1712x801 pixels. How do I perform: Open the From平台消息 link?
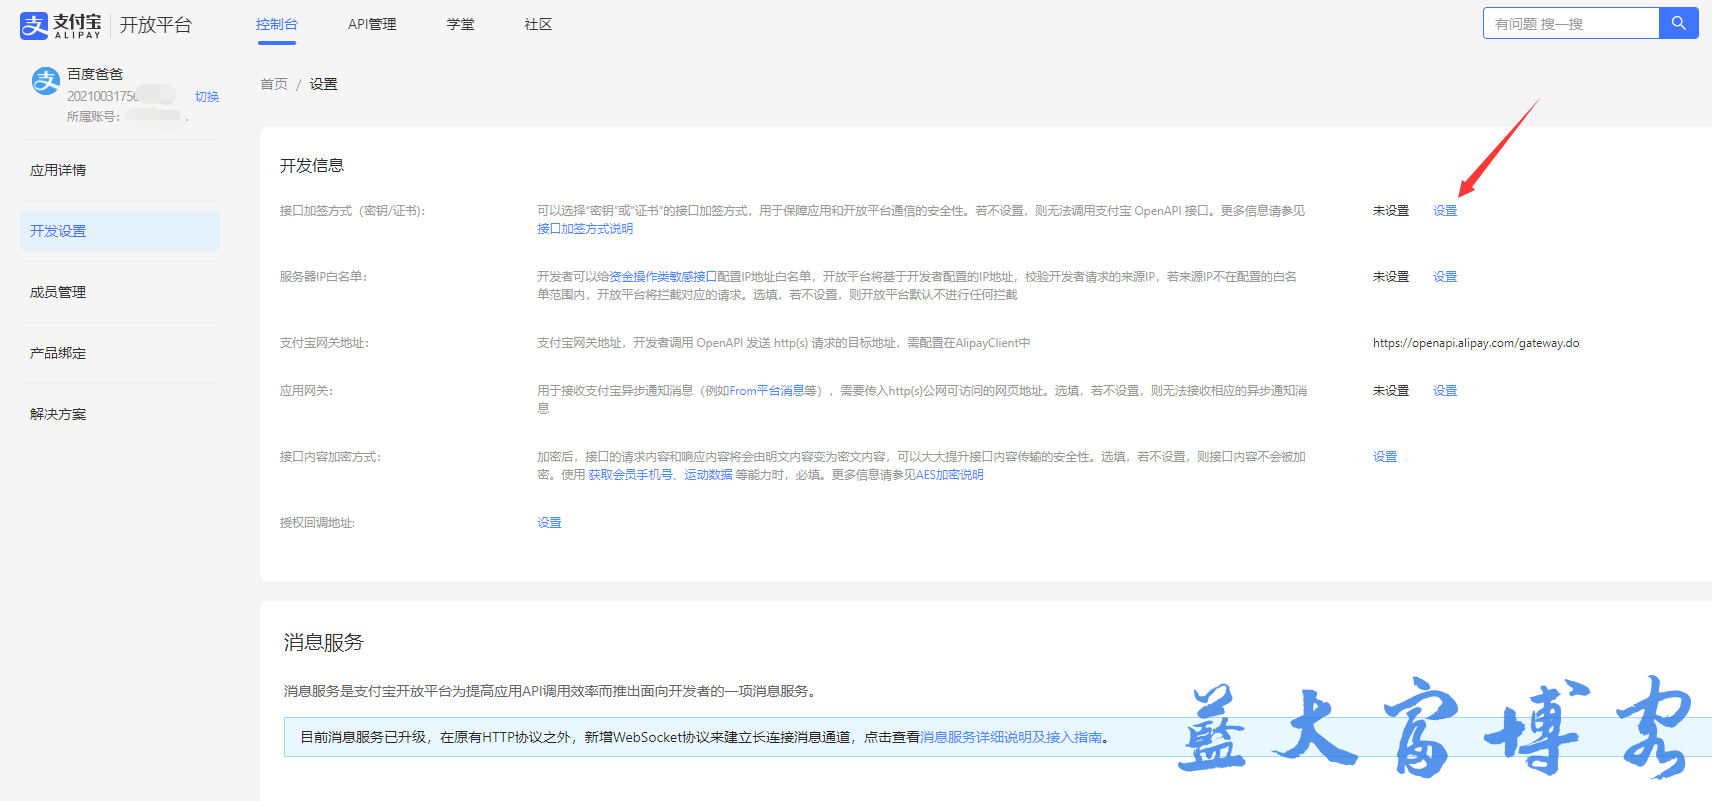[766, 391]
